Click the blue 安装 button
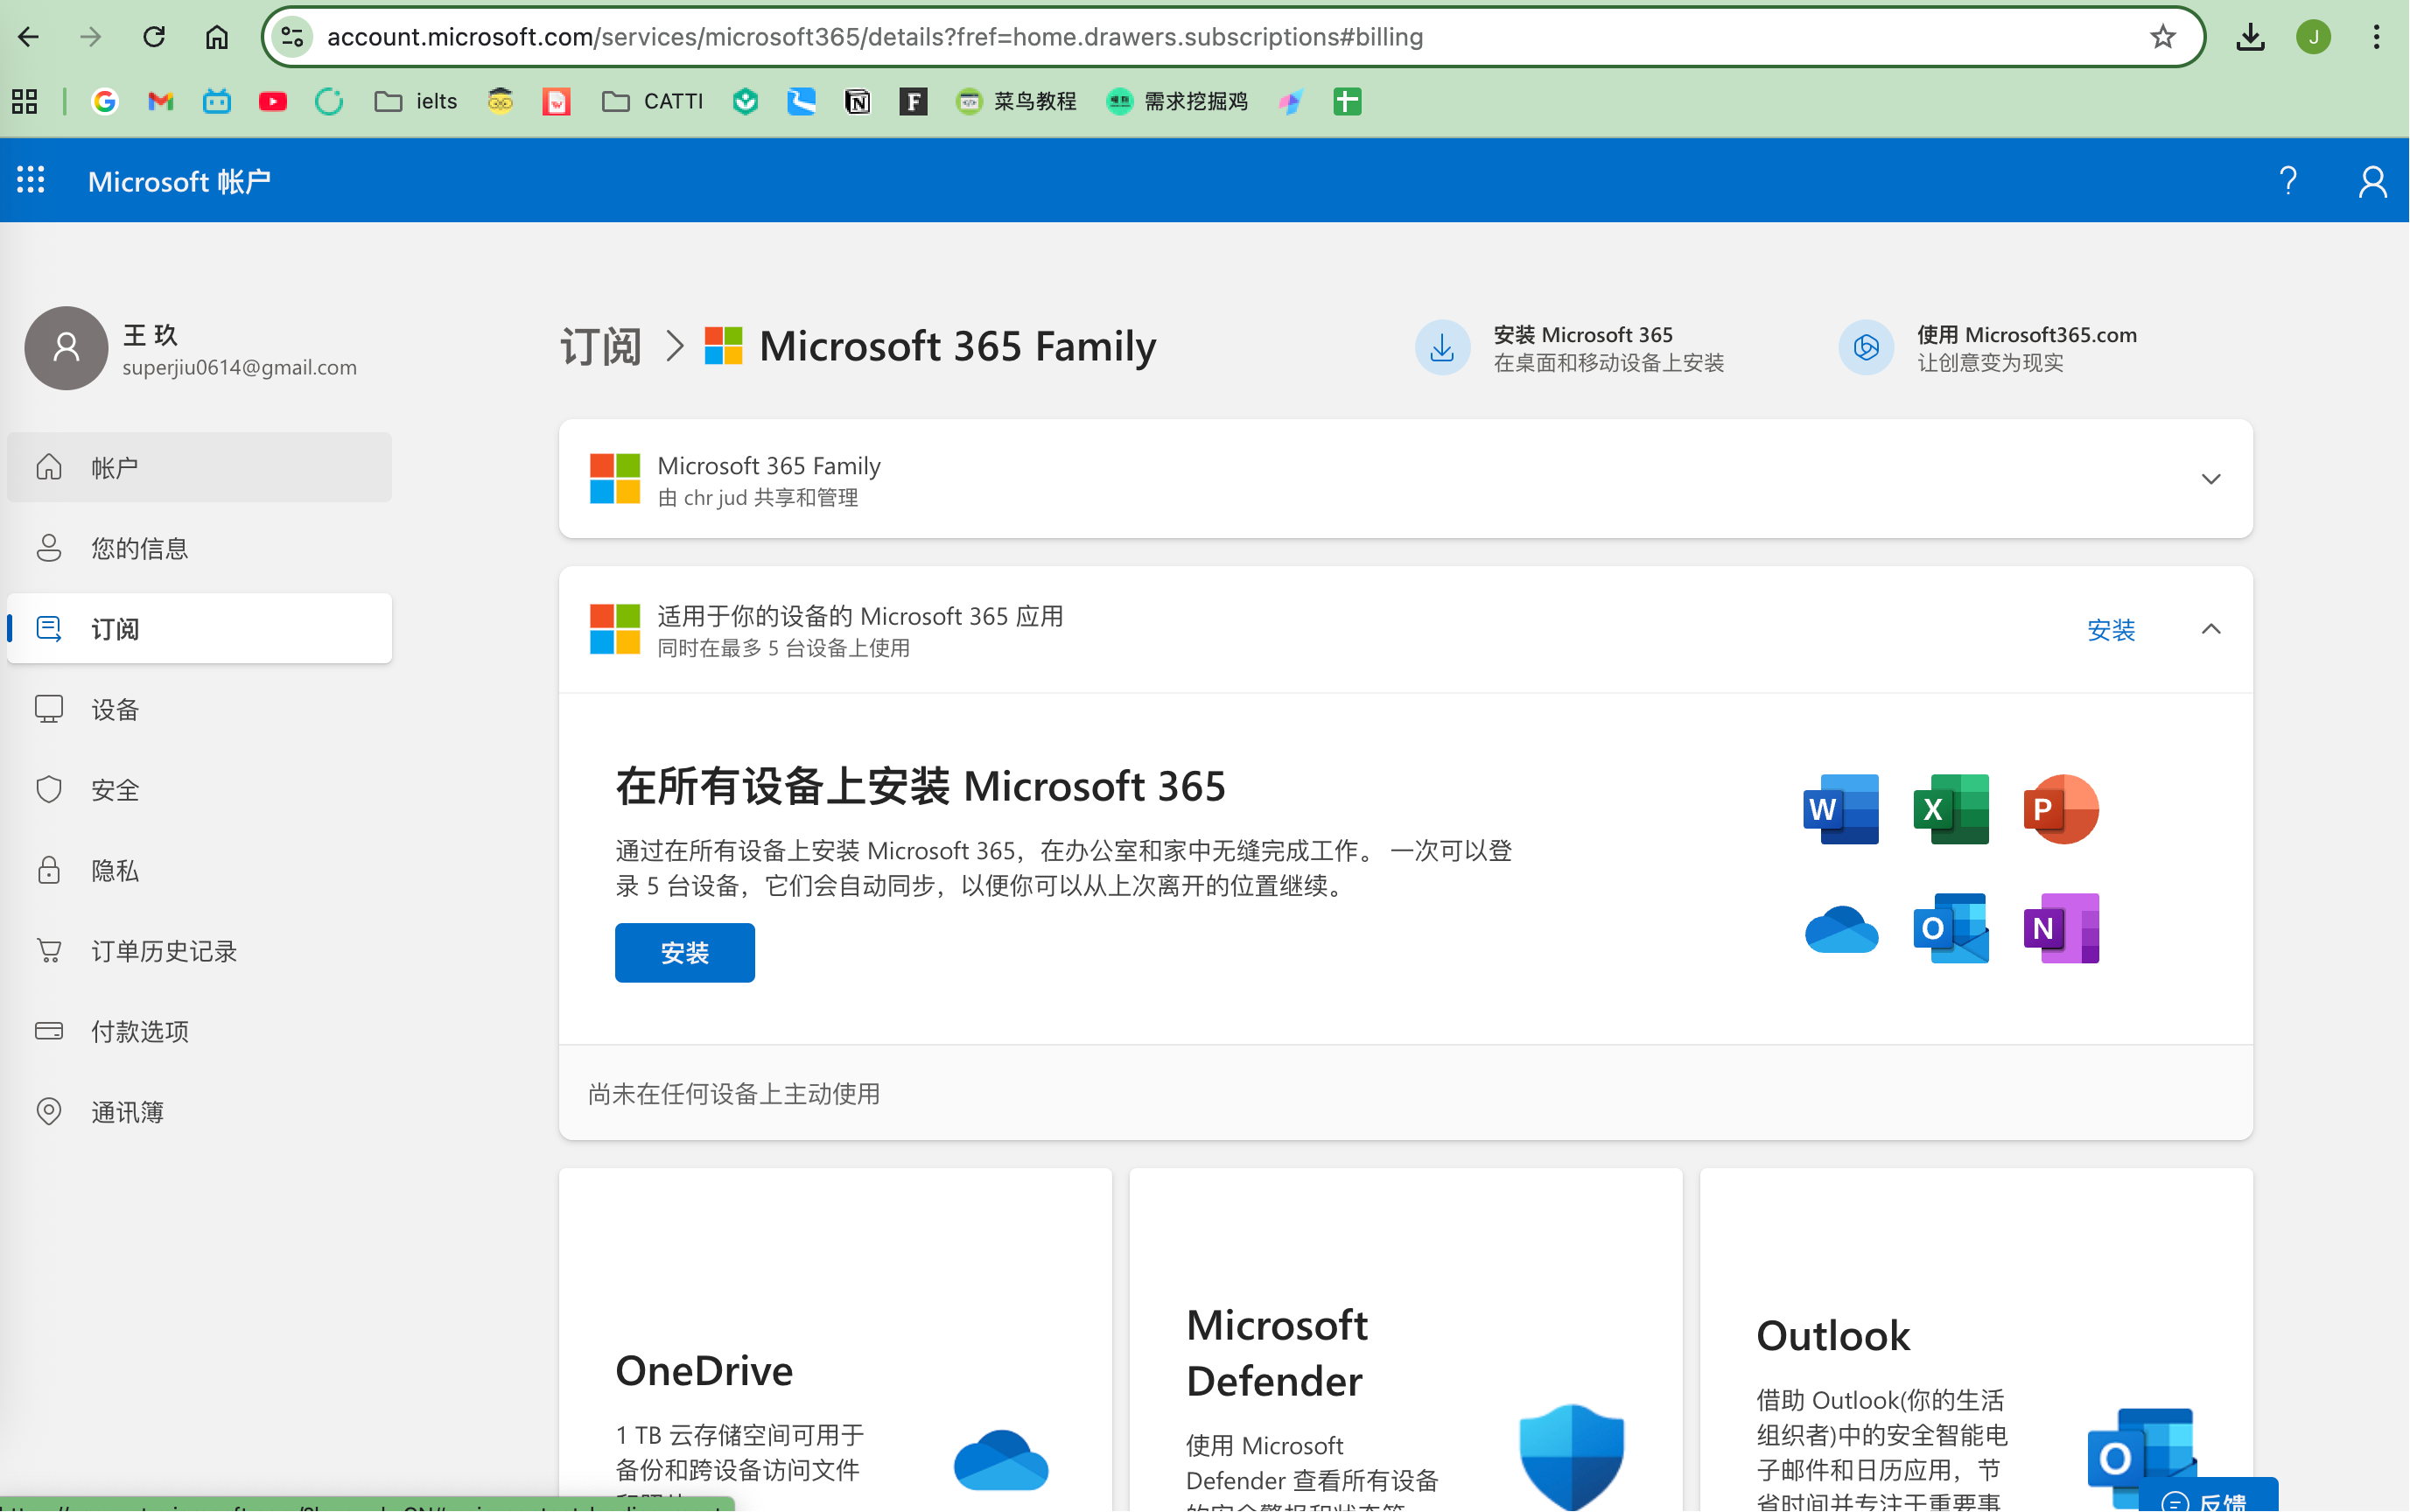The image size is (2410, 1512). point(684,952)
